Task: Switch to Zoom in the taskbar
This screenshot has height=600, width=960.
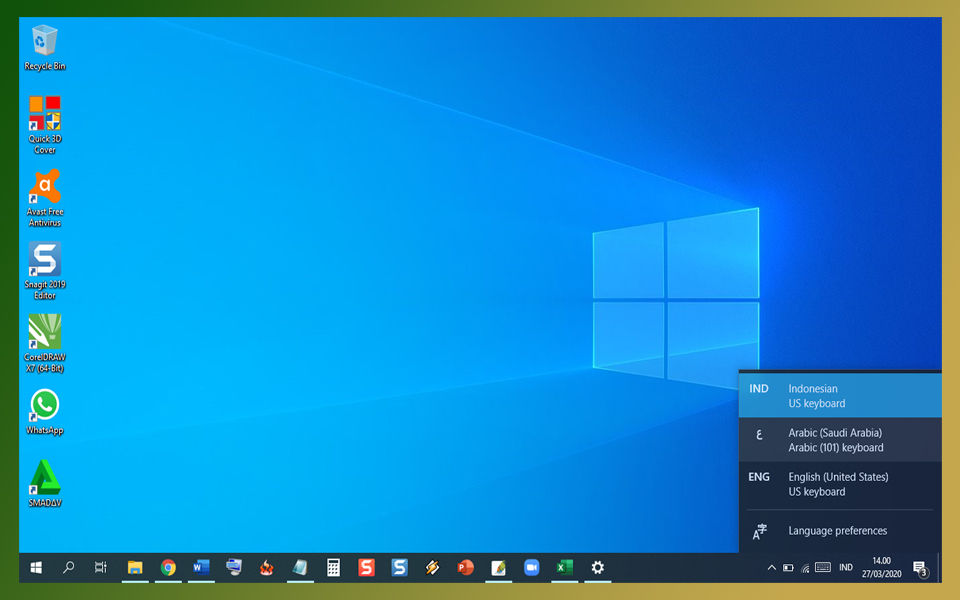Action: click(531, 568)
